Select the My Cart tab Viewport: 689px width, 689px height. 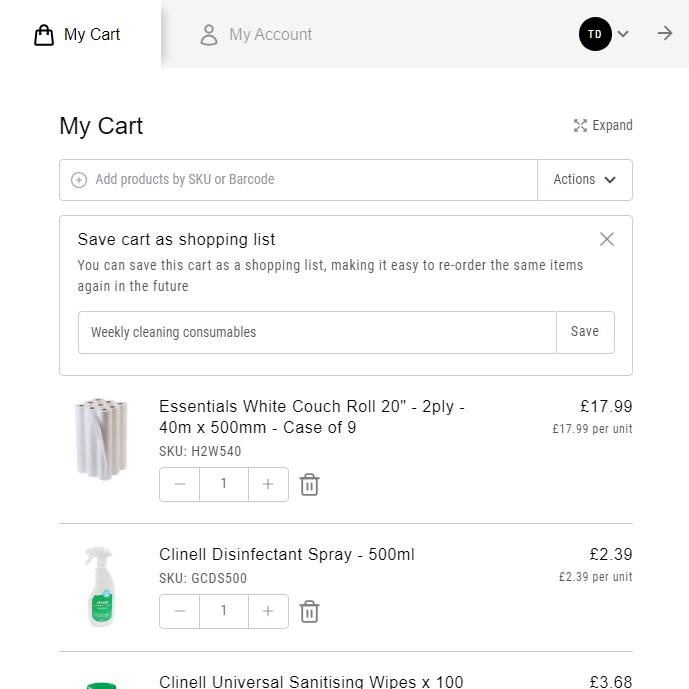click(x=78, y=35)
